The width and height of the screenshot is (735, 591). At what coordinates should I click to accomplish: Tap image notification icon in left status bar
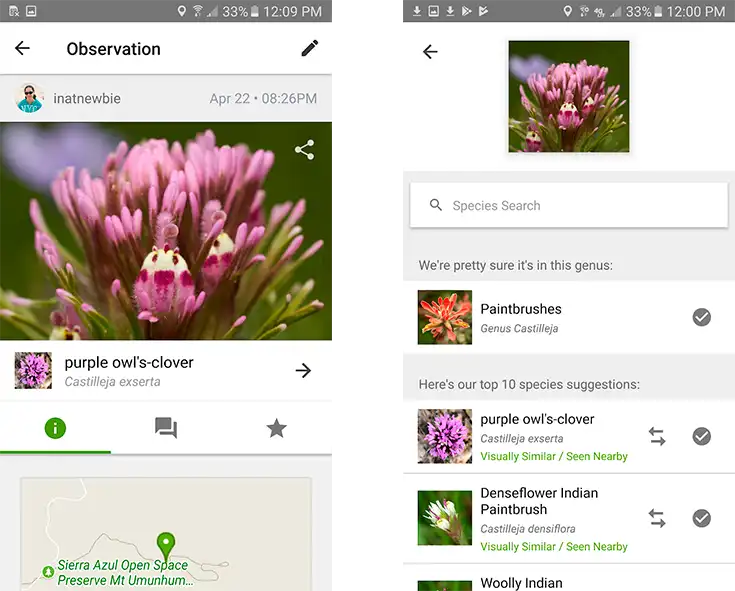point(31,11)
